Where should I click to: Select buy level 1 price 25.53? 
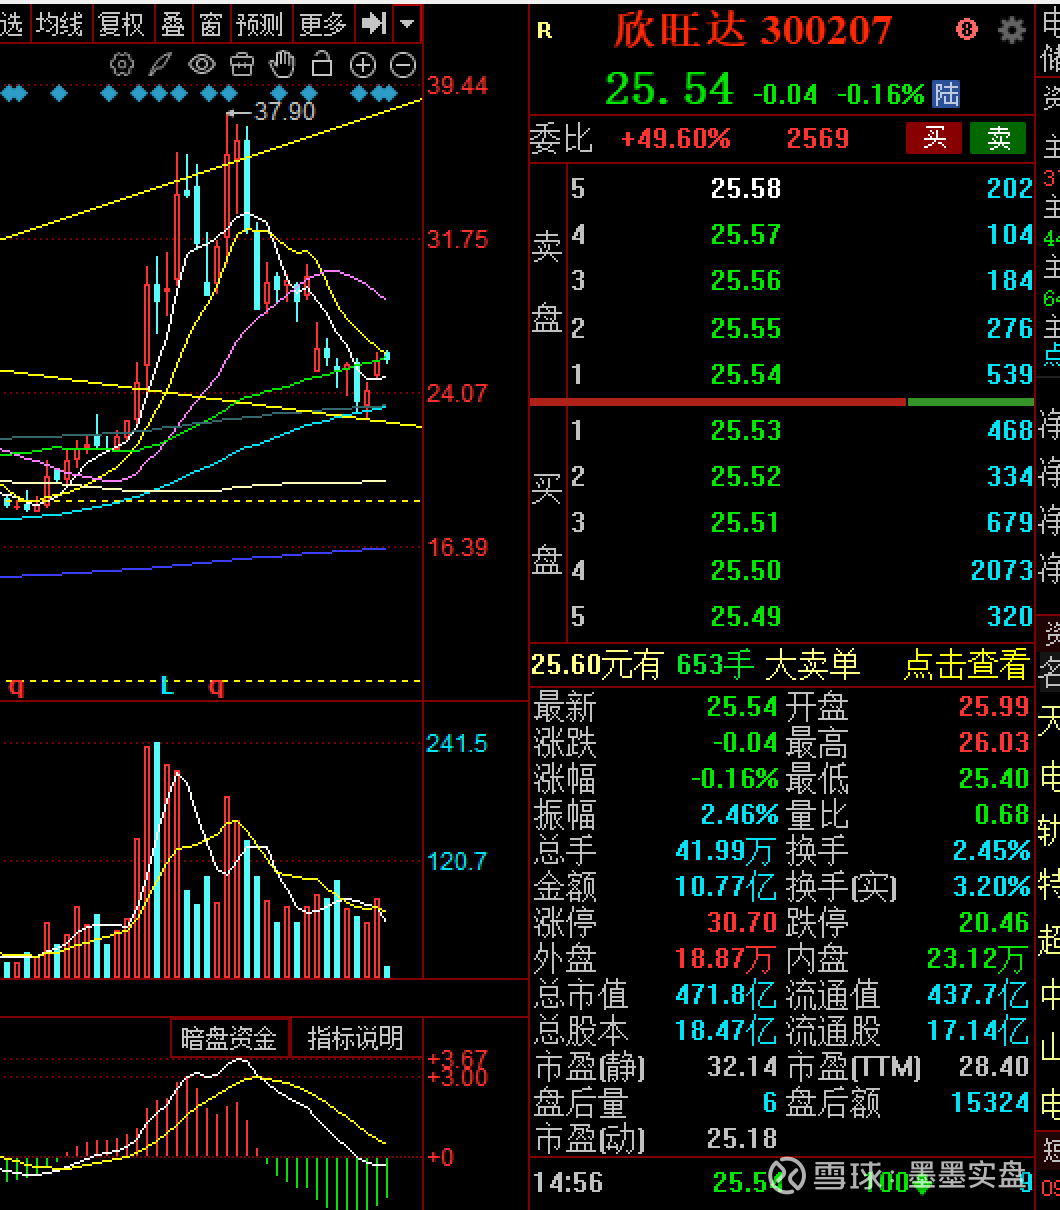pos(745,430)
